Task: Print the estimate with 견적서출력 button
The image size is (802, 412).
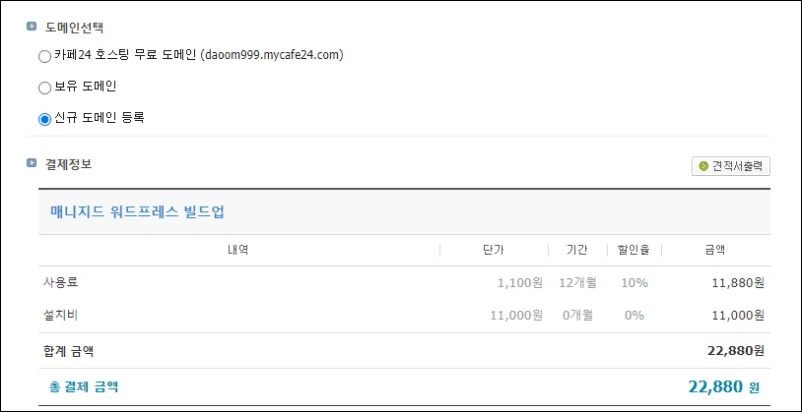Action: point(731,166)
